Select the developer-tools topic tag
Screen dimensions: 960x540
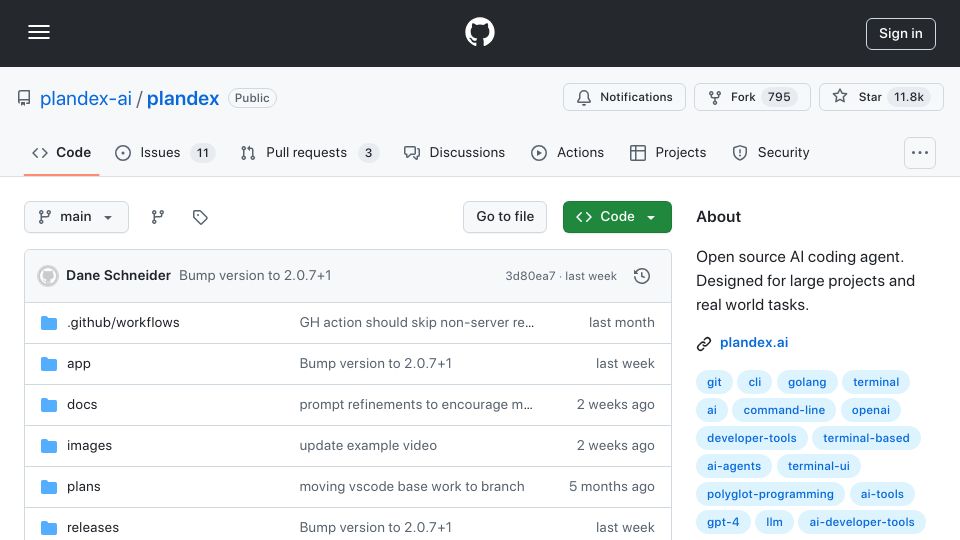pyautogui.click(x=752, y=438)
